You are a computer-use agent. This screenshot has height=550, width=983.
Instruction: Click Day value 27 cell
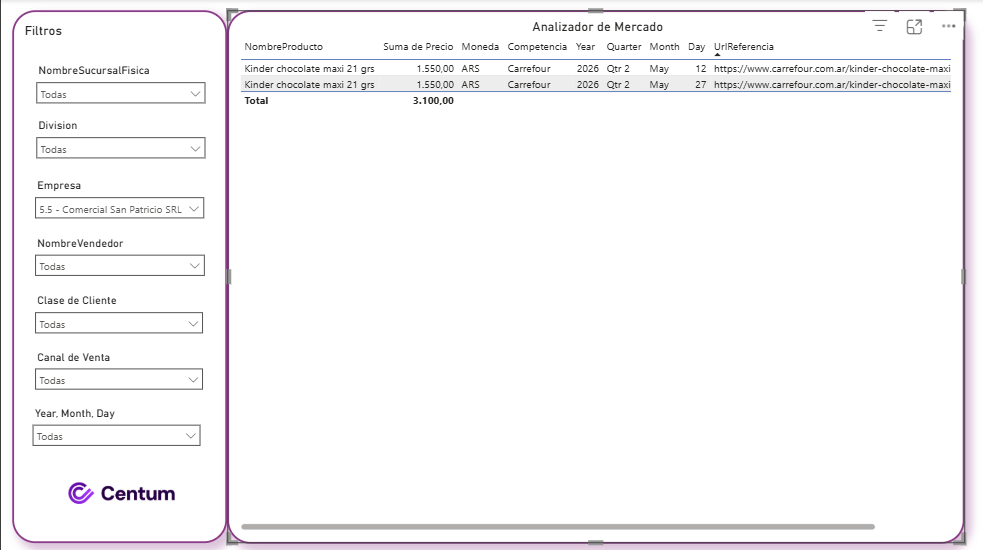coord(701,84)
